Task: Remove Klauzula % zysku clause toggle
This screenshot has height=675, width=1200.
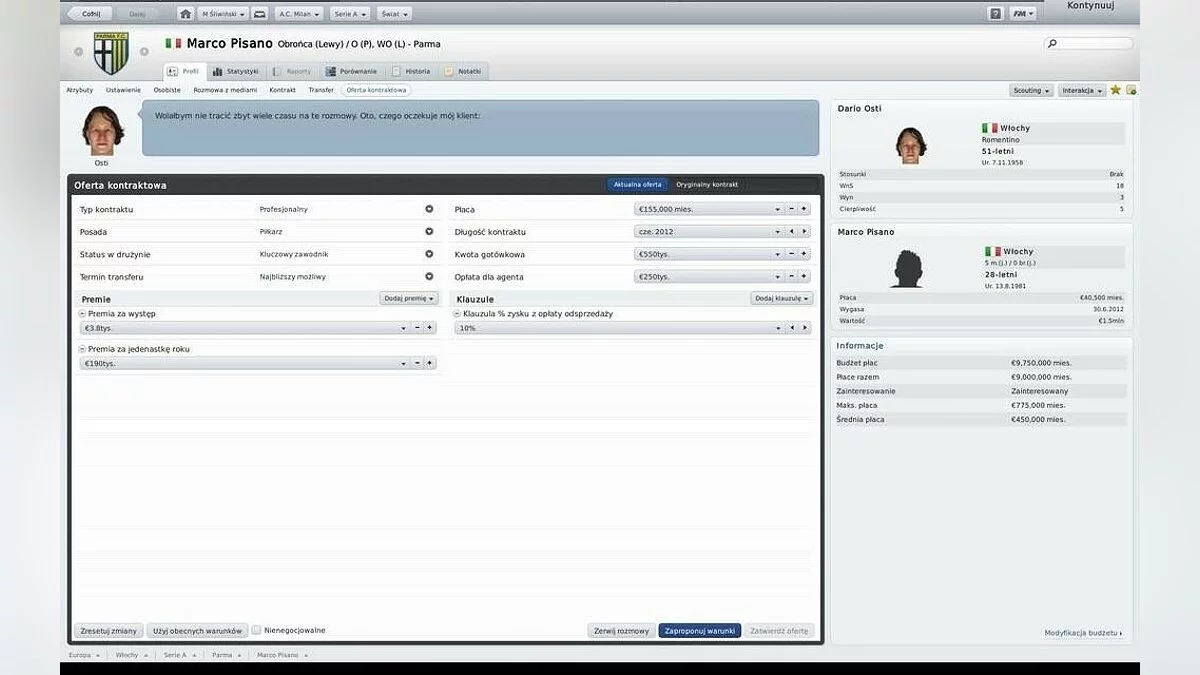Action: pos(458,314)
